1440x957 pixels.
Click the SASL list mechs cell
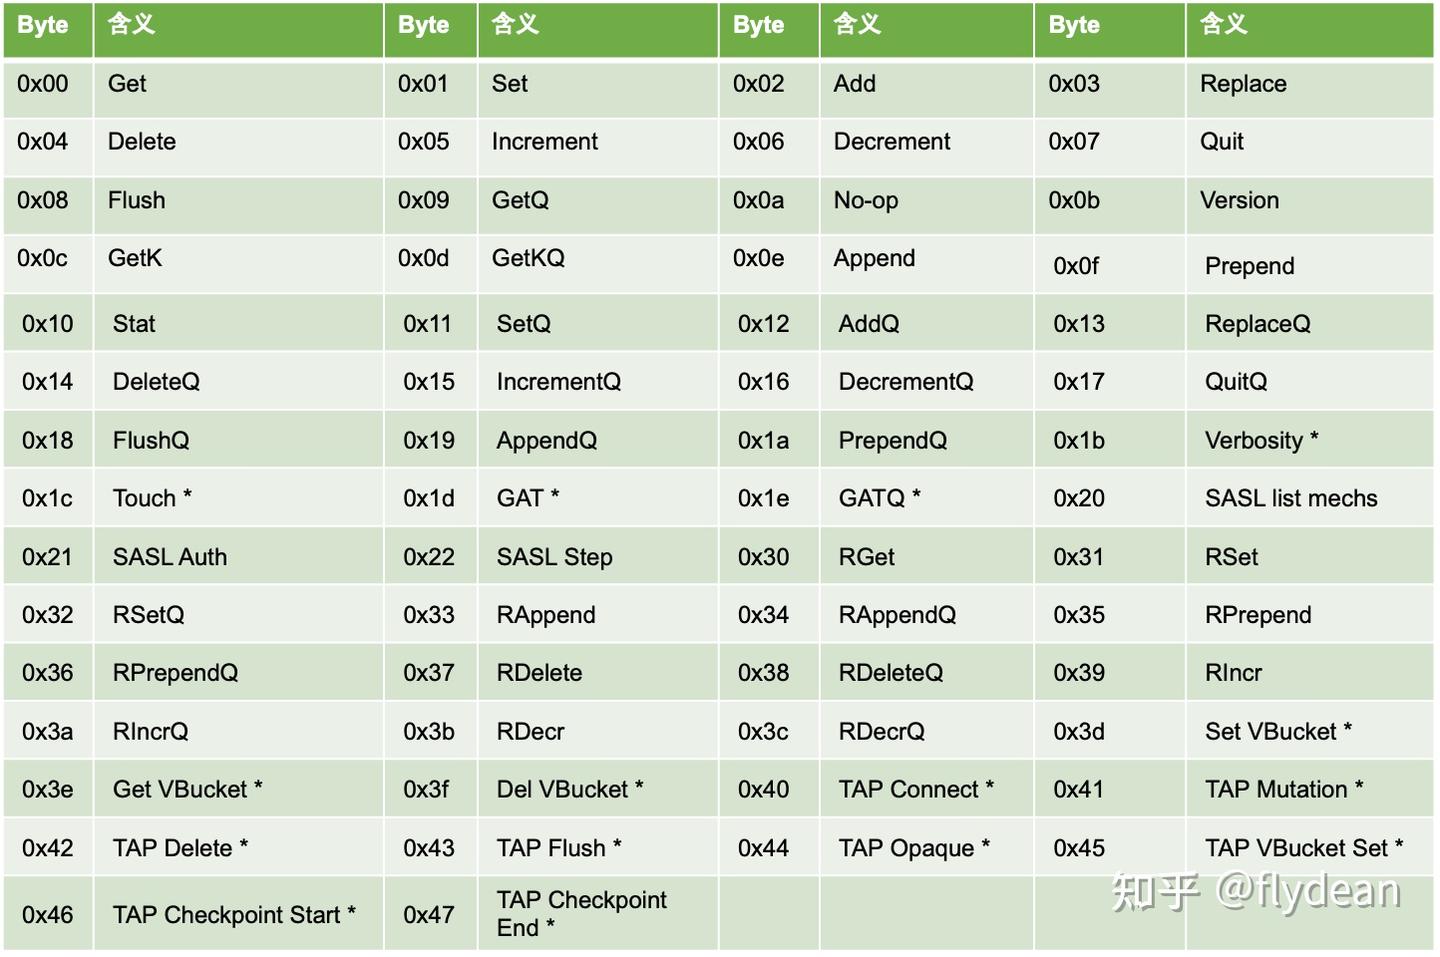(x=1290, y=498)
